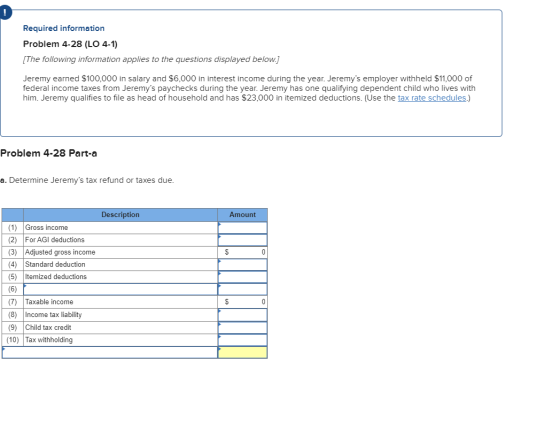Click the Taxable income total cell
560x424 pixels.
pyautogui.click(x=242, y=302)
